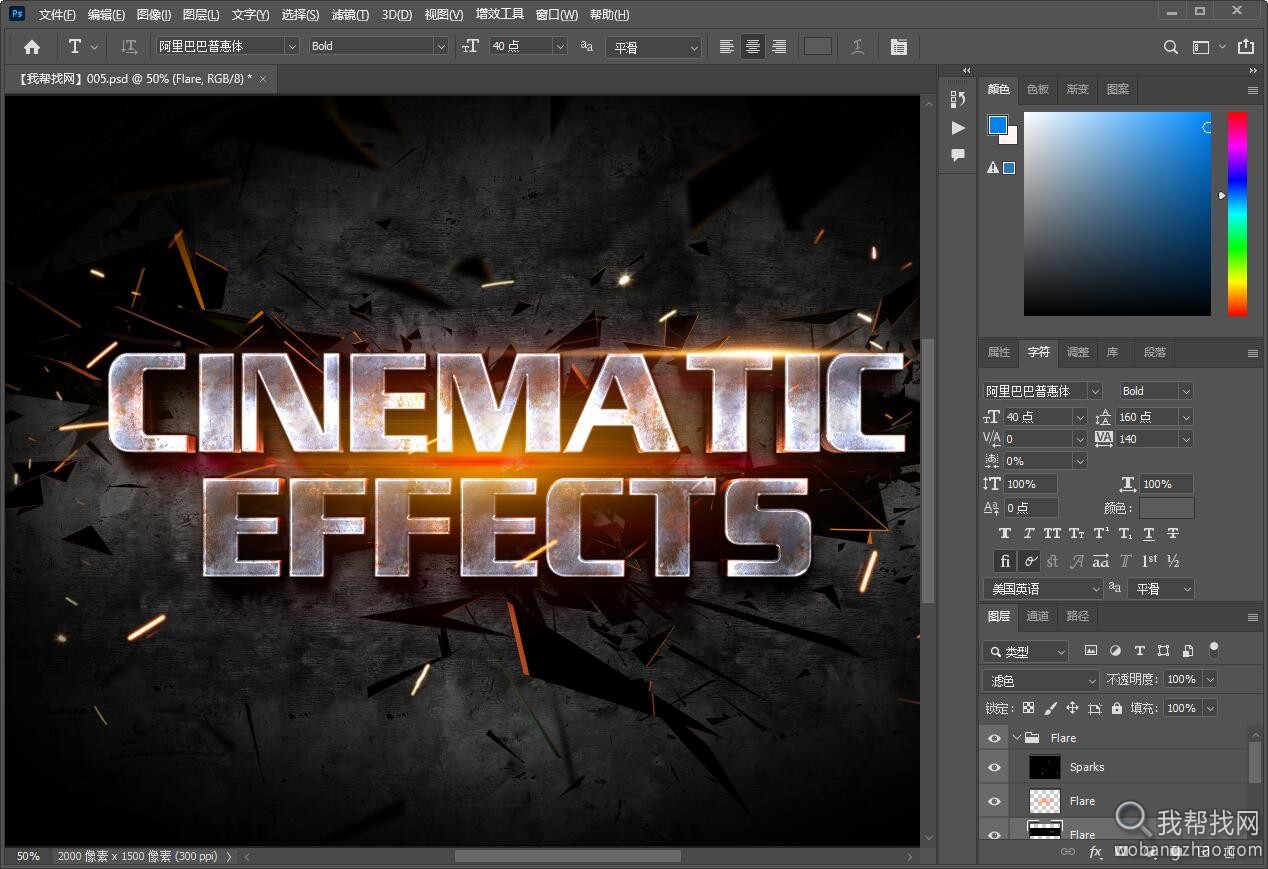Switch to the 段落 tab
Viewport: 1268px width, 869px height.
pyautogui.click(x=1155, y=352)
